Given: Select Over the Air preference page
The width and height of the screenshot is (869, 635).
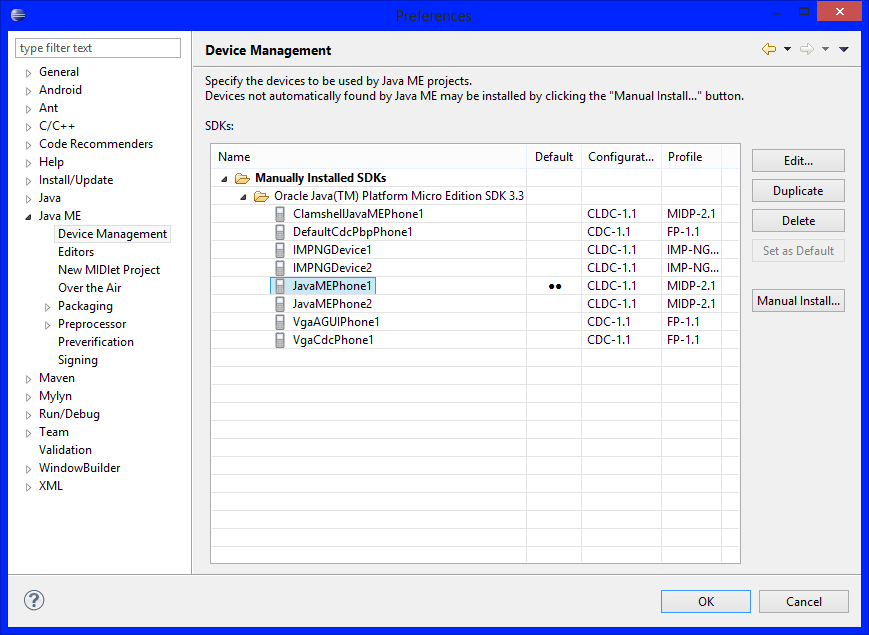Looking at the screenshot, I should point(89,288).
